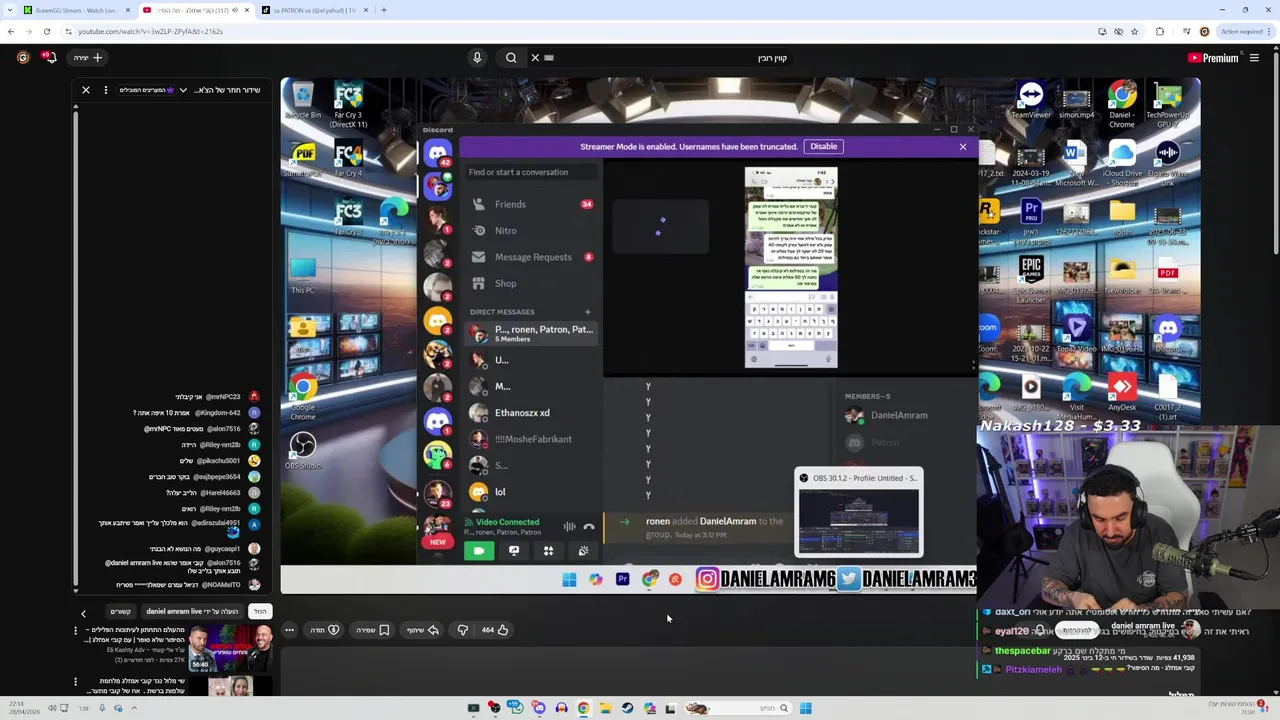Open live chat more options menu

(x=106, y=90)
